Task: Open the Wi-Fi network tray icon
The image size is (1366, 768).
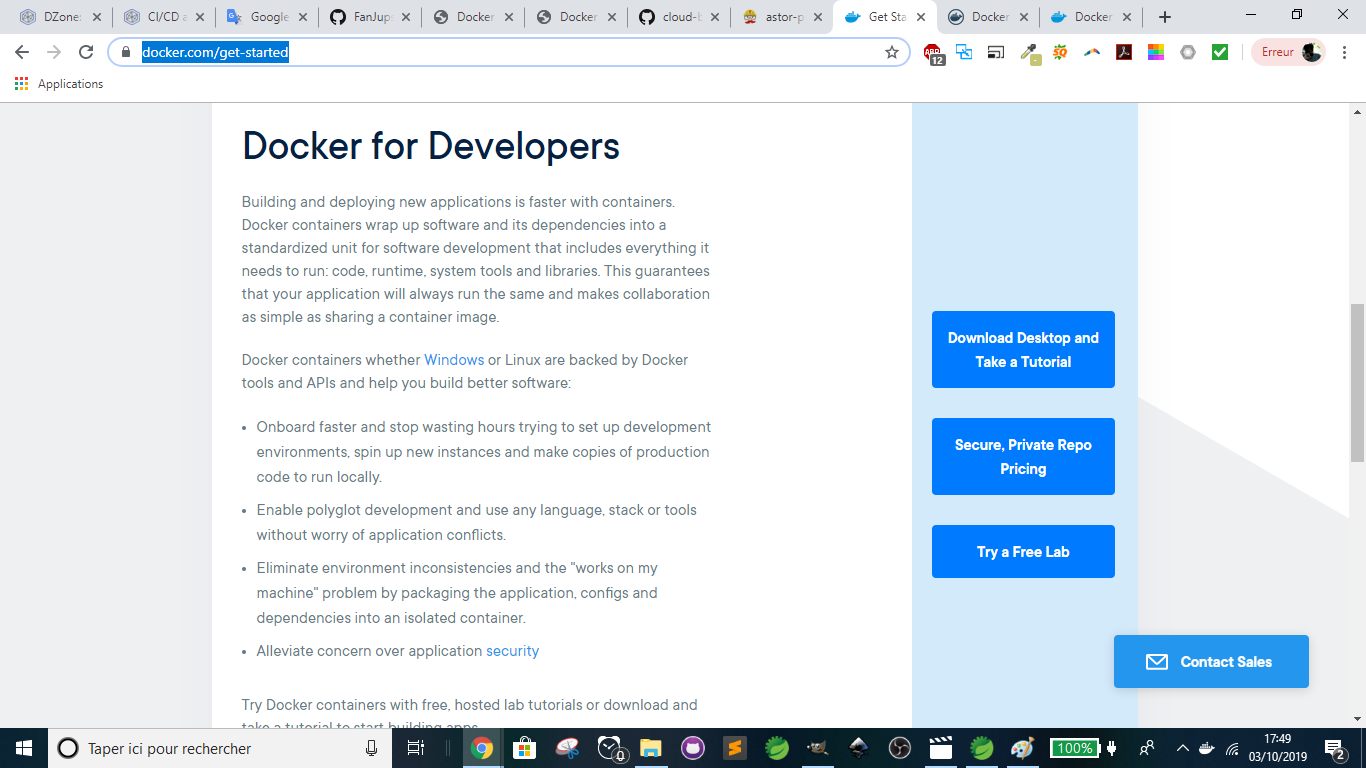Action: click(x=1233, y=748)
